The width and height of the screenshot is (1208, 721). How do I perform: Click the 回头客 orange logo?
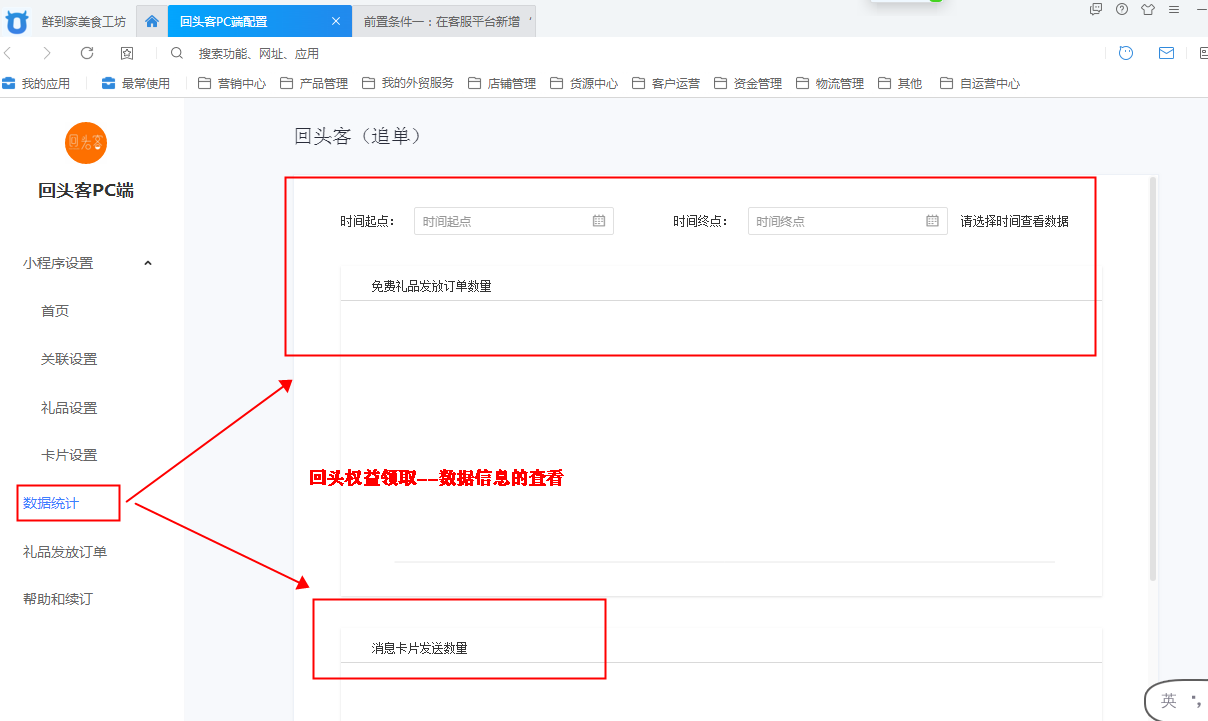click(x=86, y=143)
